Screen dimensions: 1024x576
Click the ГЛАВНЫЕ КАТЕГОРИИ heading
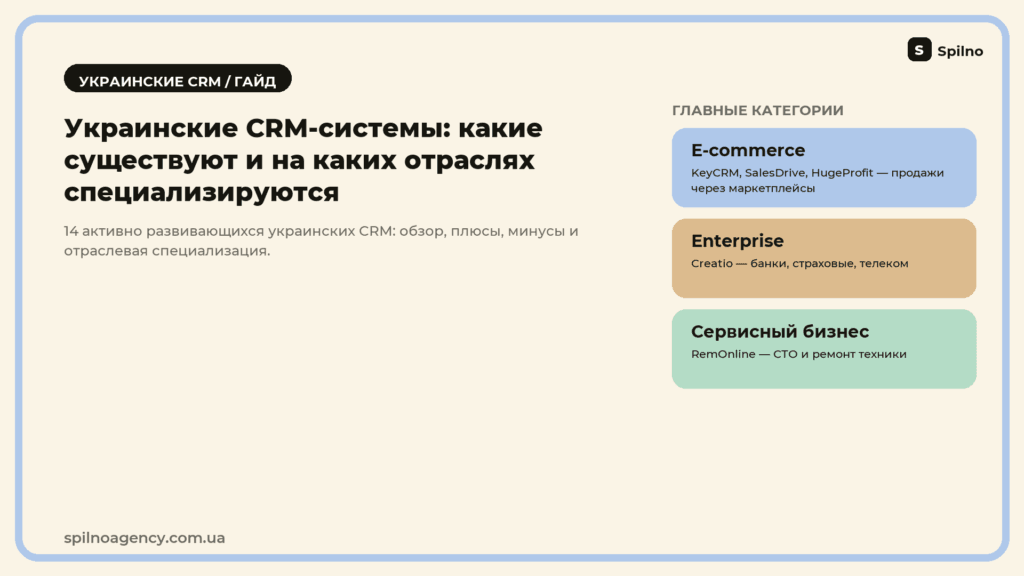758,110
